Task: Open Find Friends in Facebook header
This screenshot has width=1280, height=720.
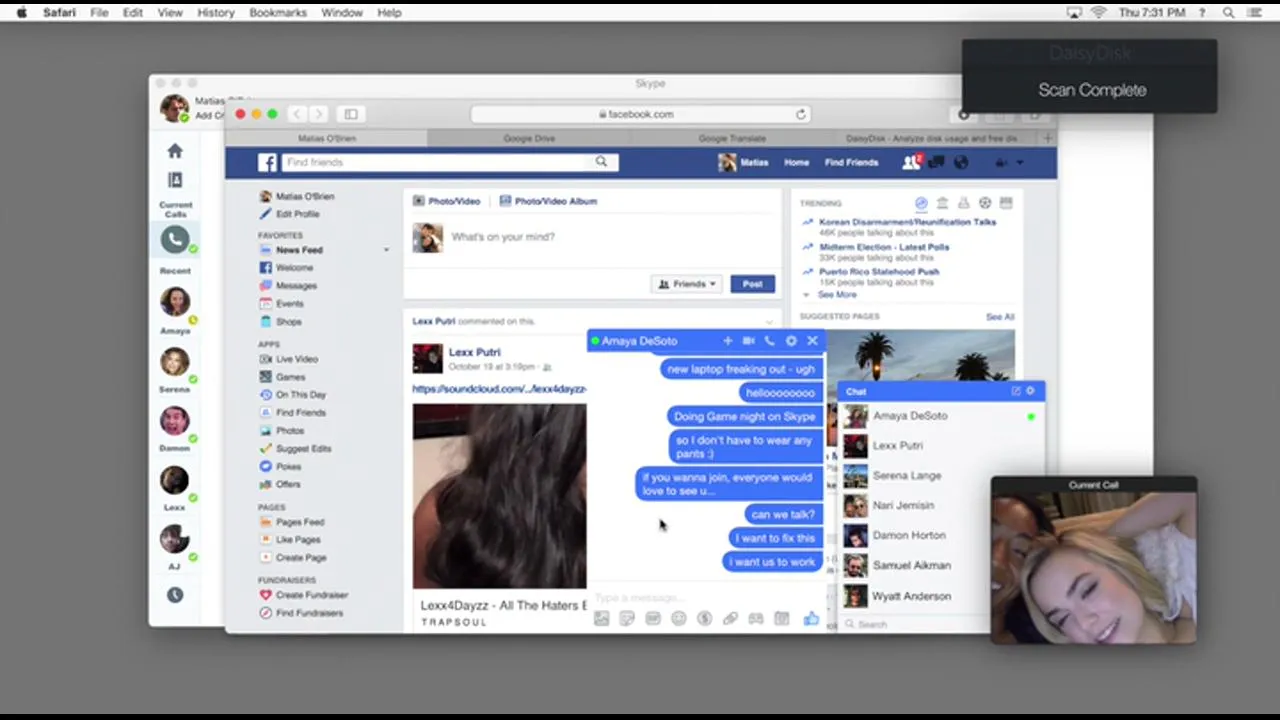Action: (851, 162)
